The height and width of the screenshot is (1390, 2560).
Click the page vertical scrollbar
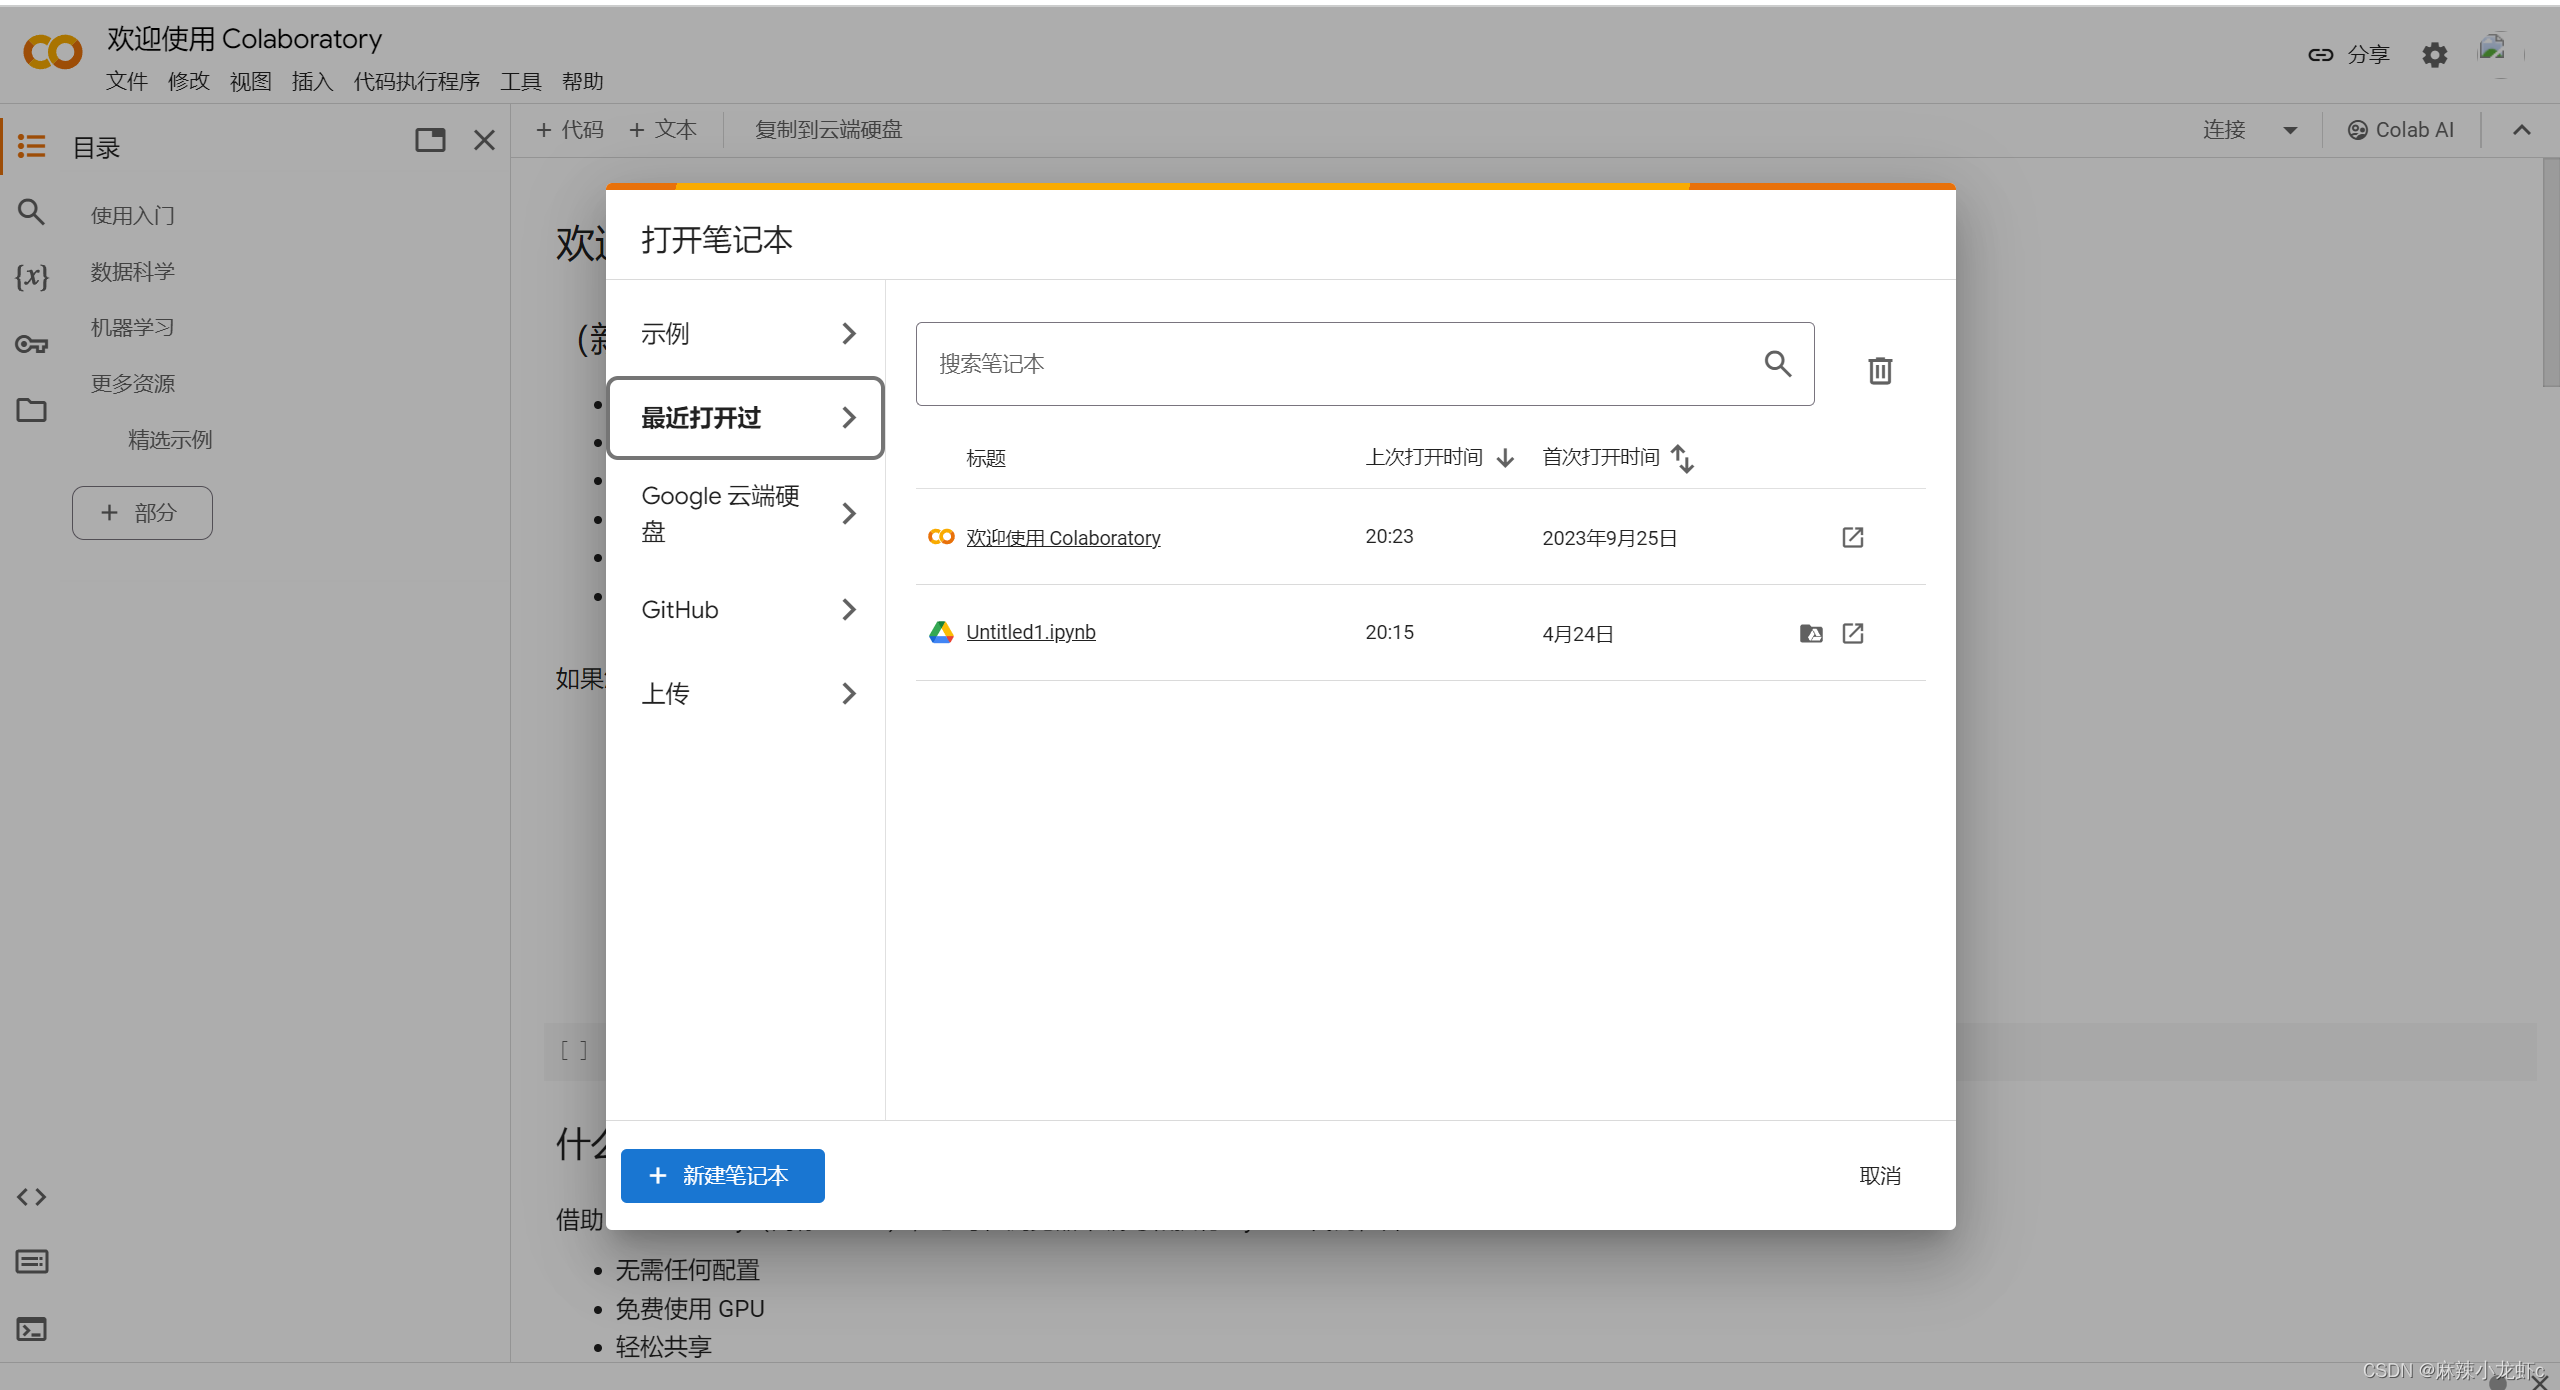(x=2550, y=272)
